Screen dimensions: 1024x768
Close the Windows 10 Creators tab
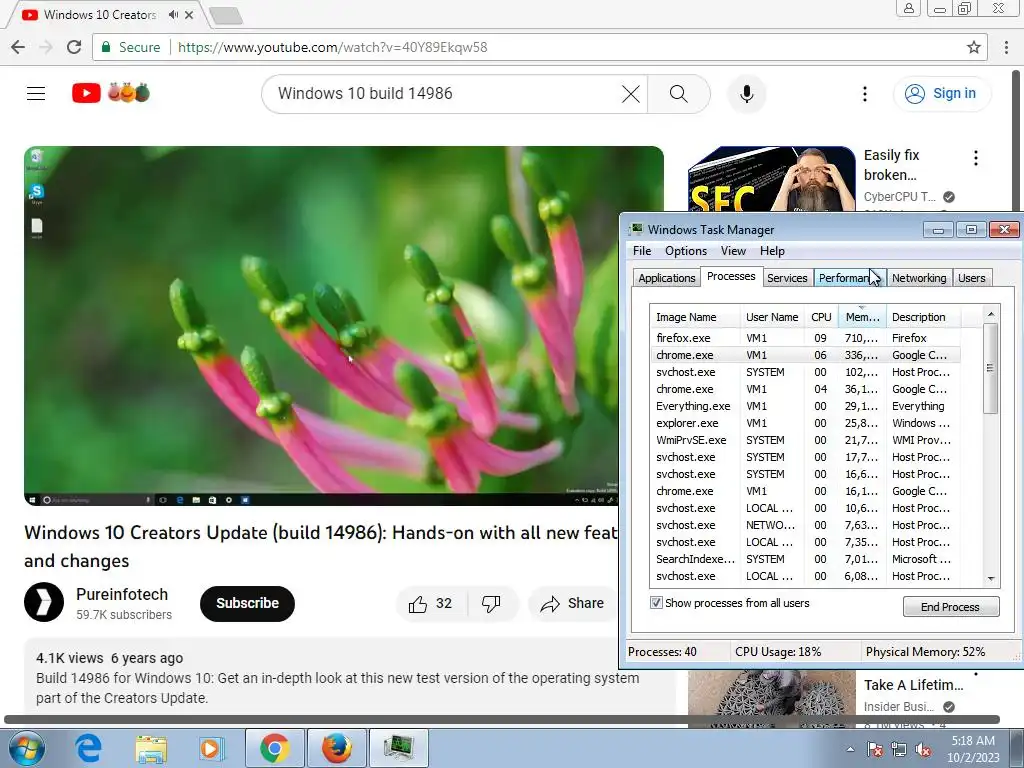[189, 14]
